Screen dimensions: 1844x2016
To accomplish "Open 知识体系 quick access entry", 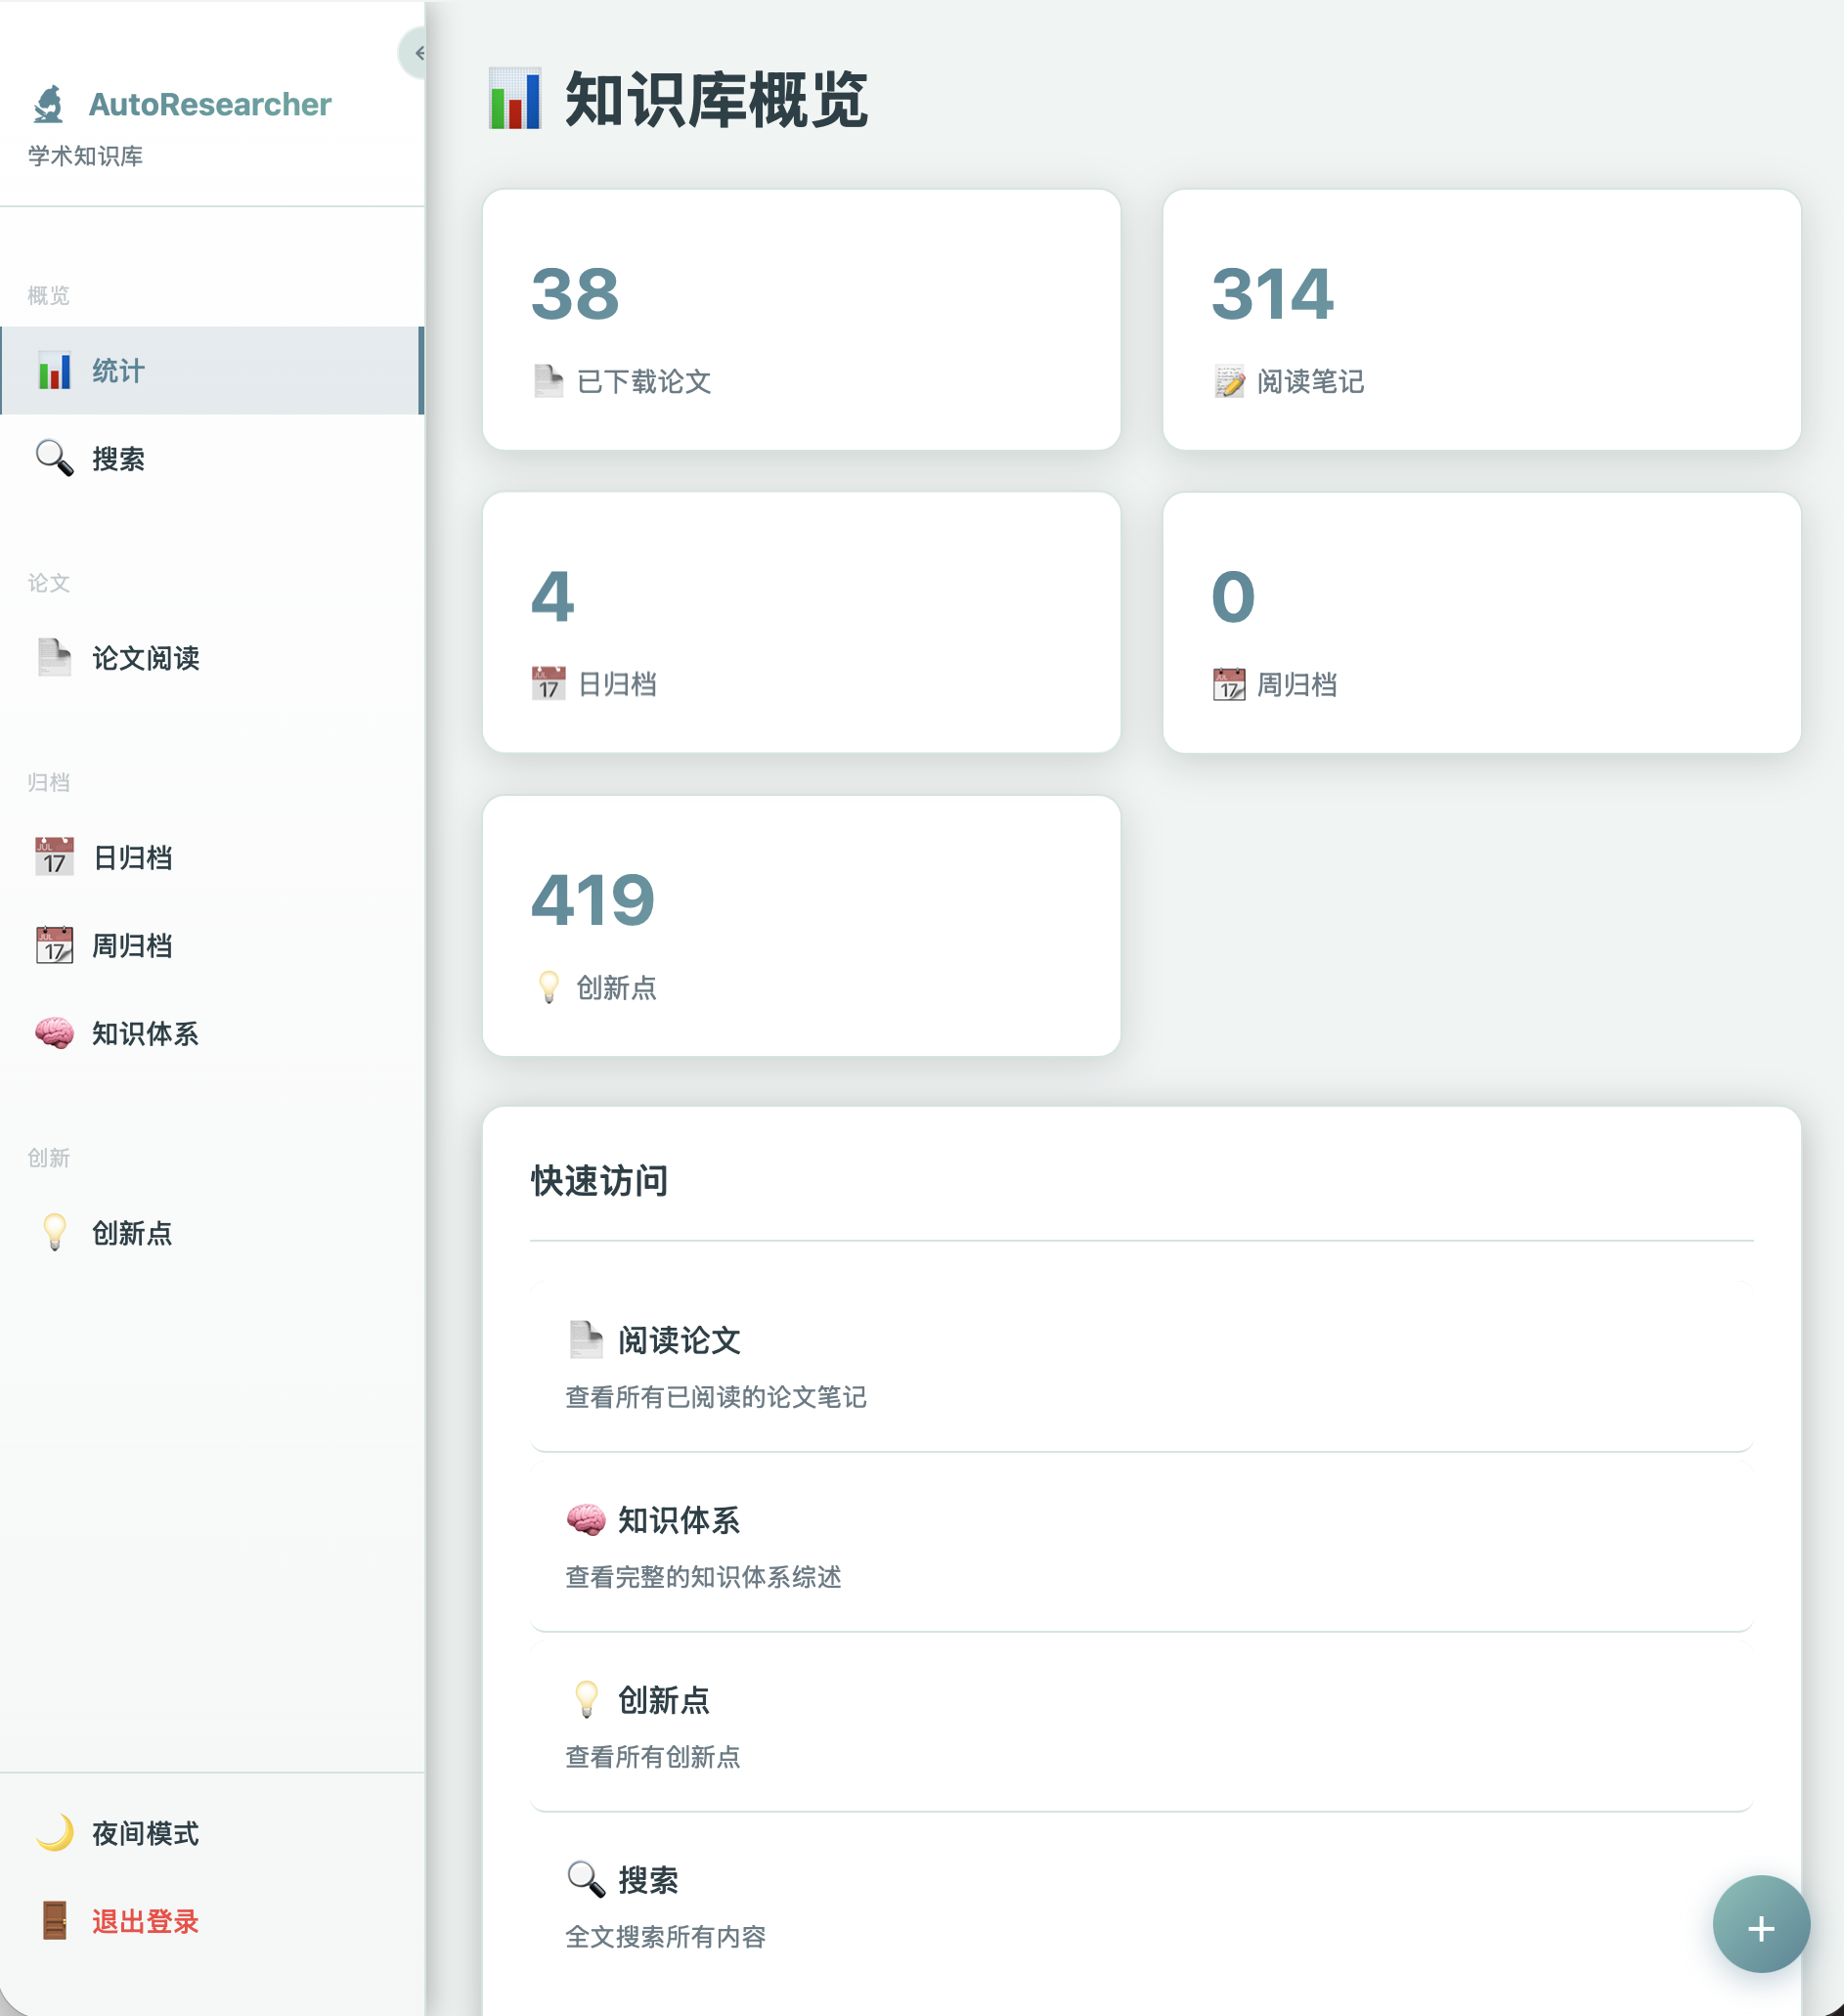I will click(1141, 1546).
